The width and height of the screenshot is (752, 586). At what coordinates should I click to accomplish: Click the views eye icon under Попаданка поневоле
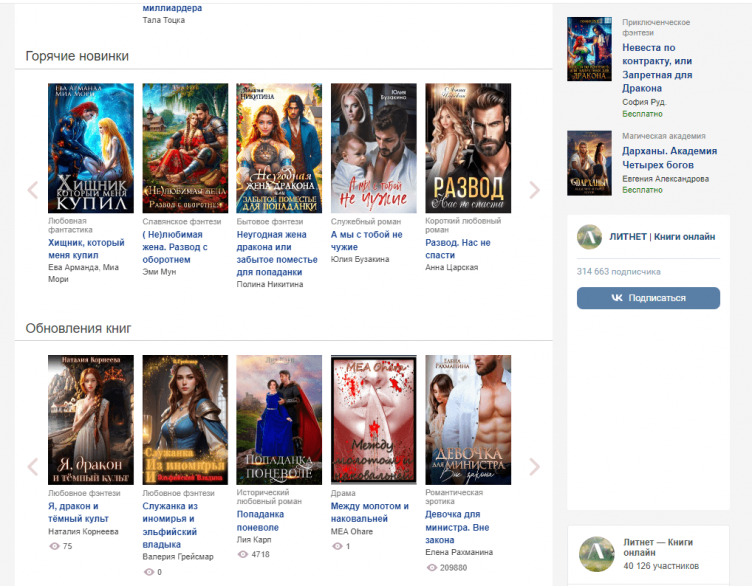[242, 553]
